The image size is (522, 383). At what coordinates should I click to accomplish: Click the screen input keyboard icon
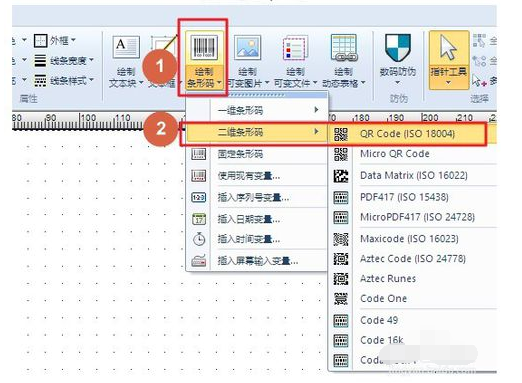[x=199, y=261]
